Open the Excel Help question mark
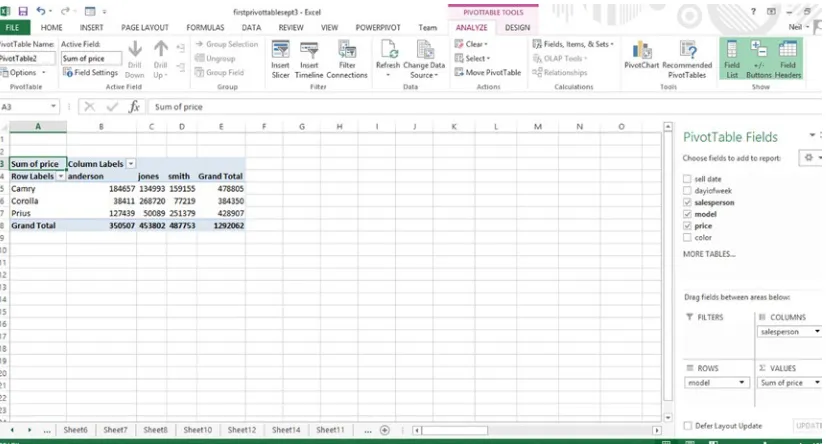The width and height of the screenshot is (826, 444). (x=753, y=11)
